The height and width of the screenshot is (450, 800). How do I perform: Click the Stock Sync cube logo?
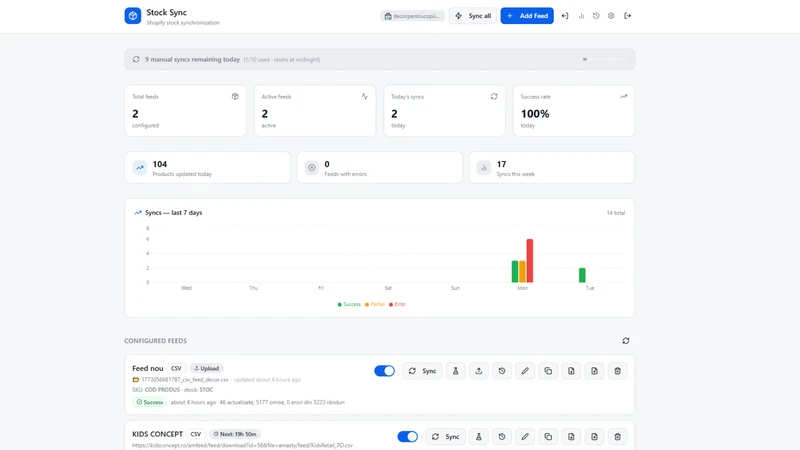133,16
